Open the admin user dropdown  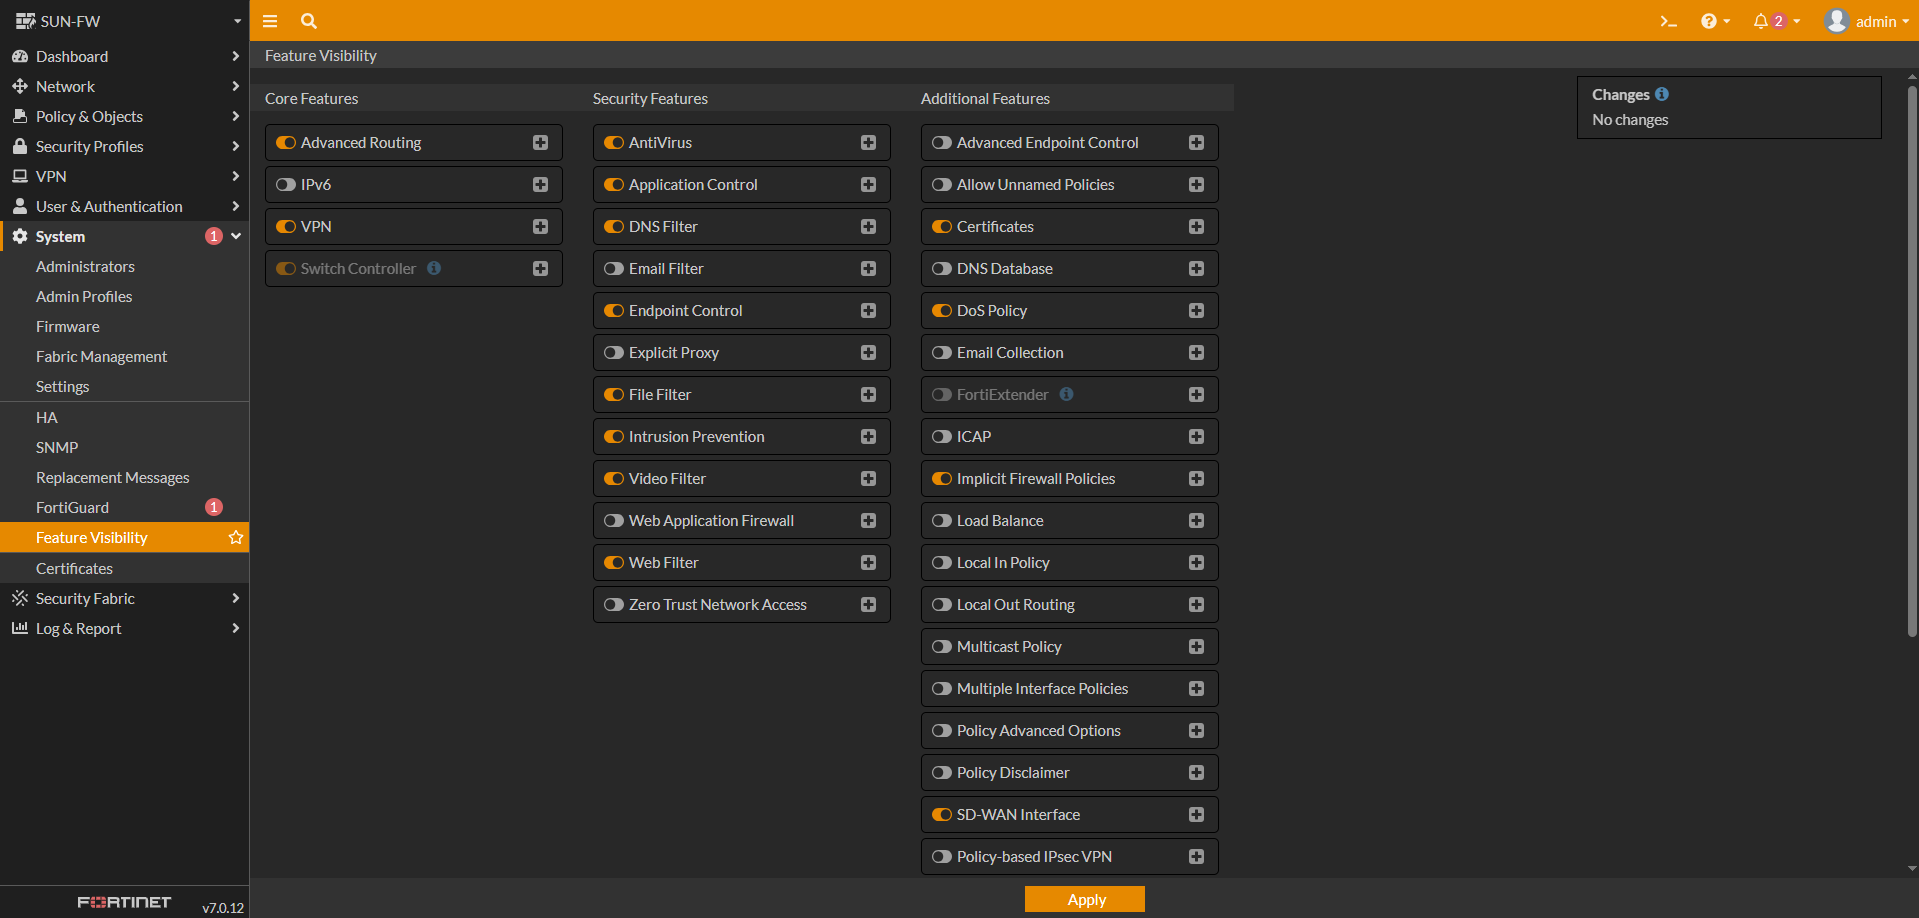(1866, 21)
